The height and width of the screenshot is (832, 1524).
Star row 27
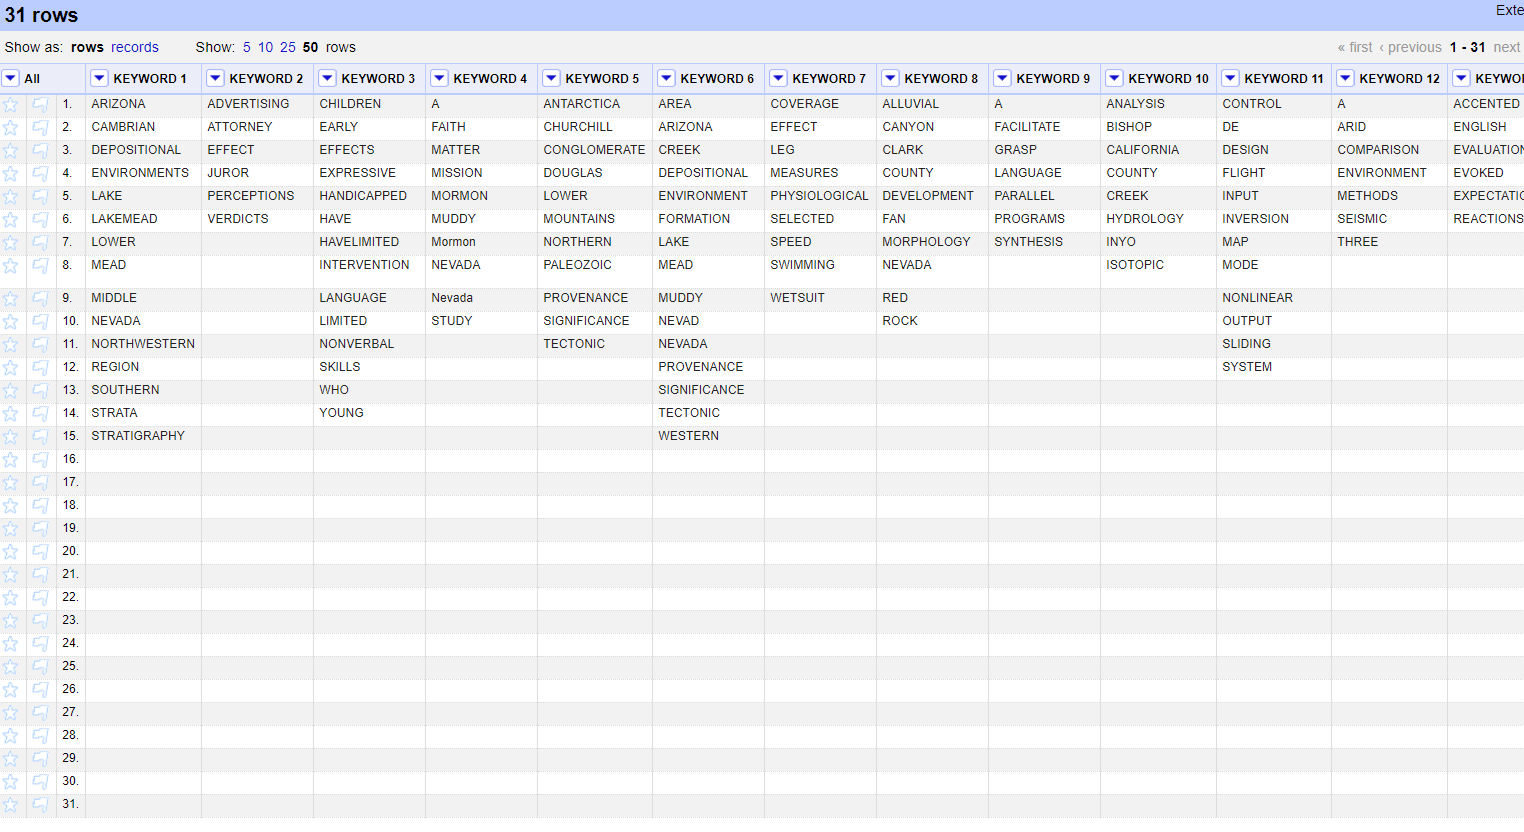[x=10, y=712]
